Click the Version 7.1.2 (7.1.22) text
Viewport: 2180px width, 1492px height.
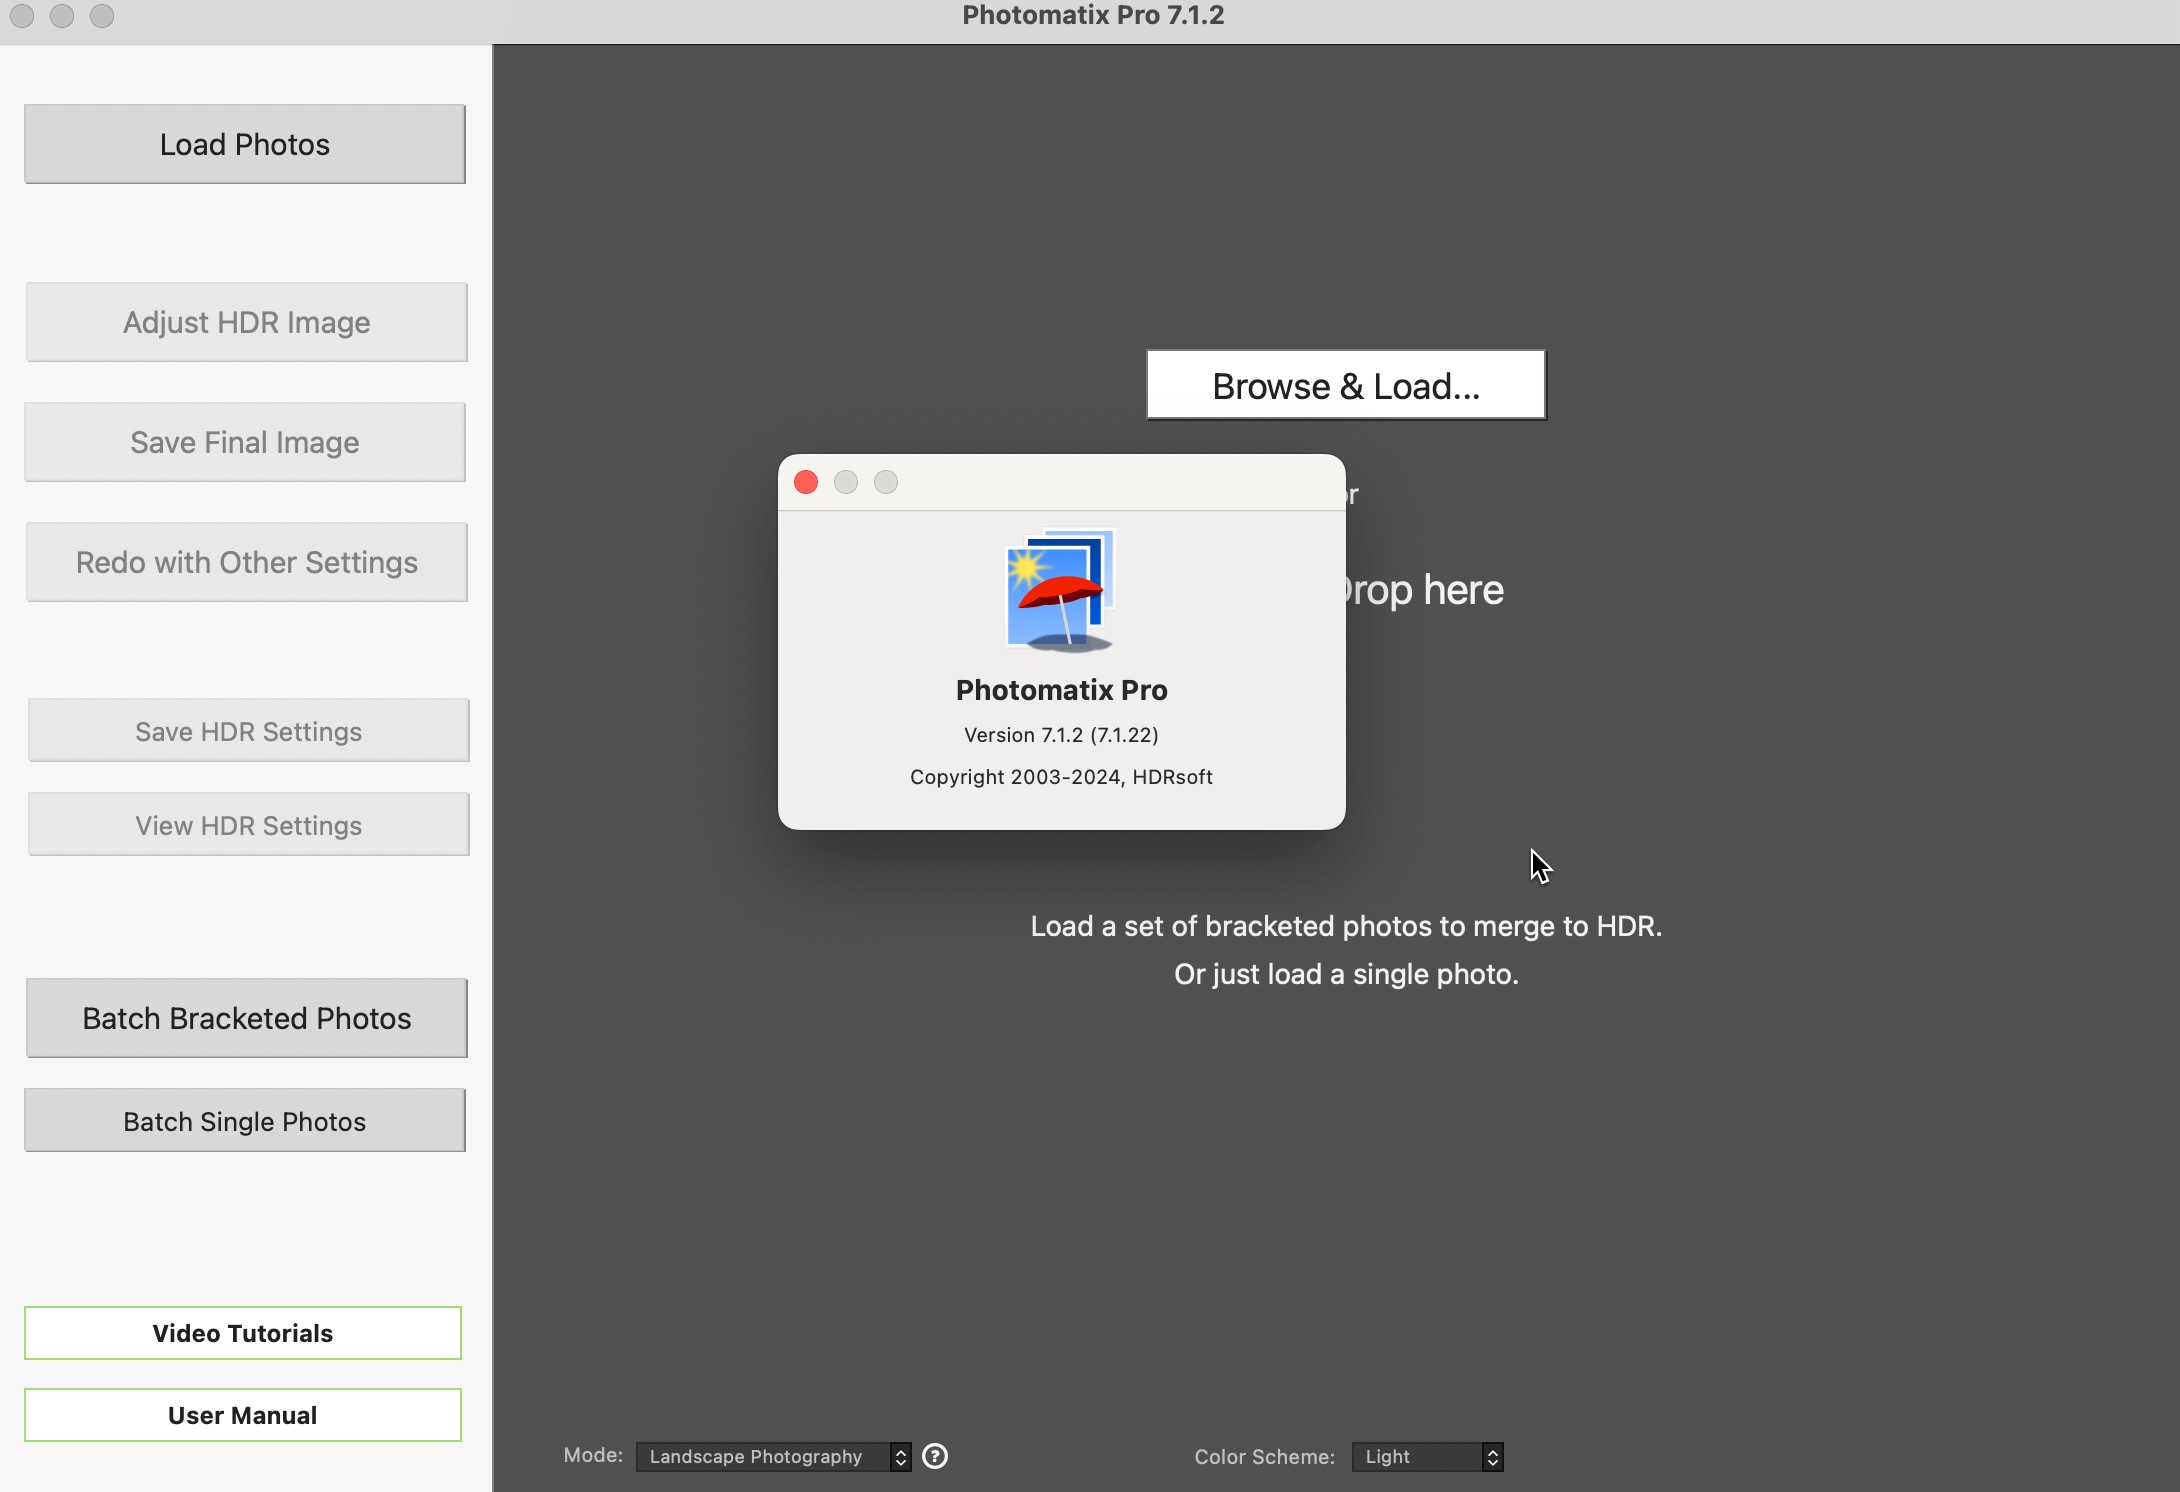point(1061,735)
